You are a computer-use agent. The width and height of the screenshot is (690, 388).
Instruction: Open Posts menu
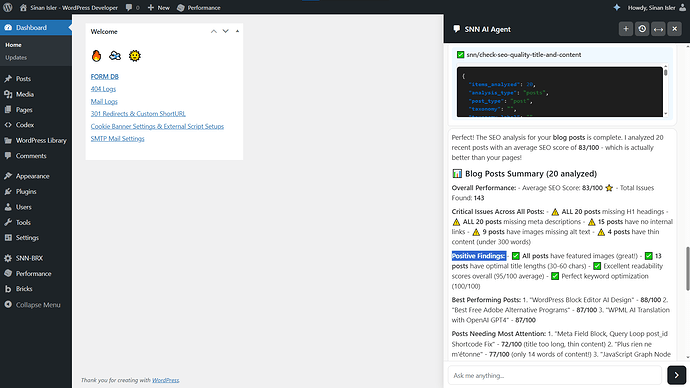pyautogui.click(x=36, y=79)
